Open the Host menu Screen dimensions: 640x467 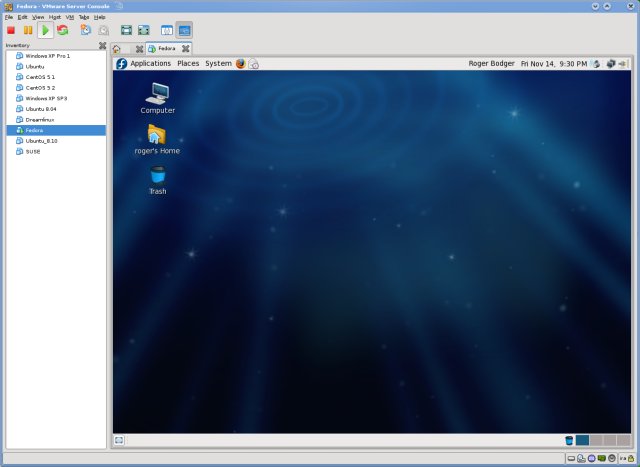pyautogui.click(x=55, y=17)
